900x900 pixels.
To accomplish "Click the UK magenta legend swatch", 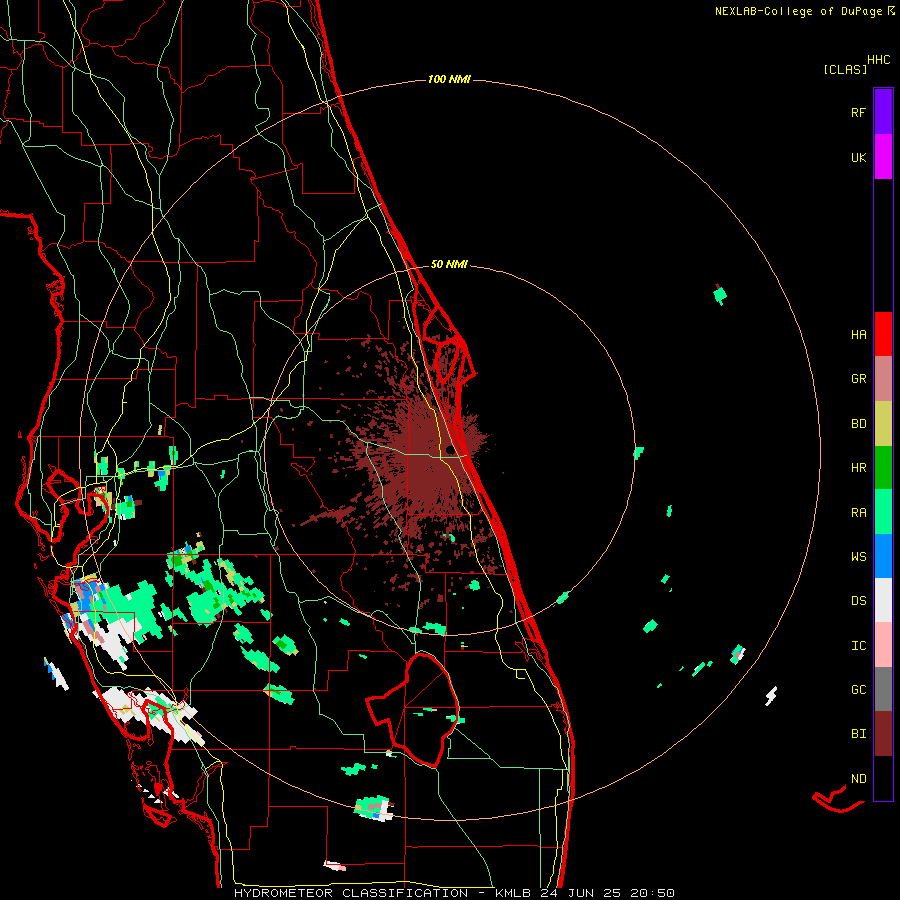I will [883, 157].
